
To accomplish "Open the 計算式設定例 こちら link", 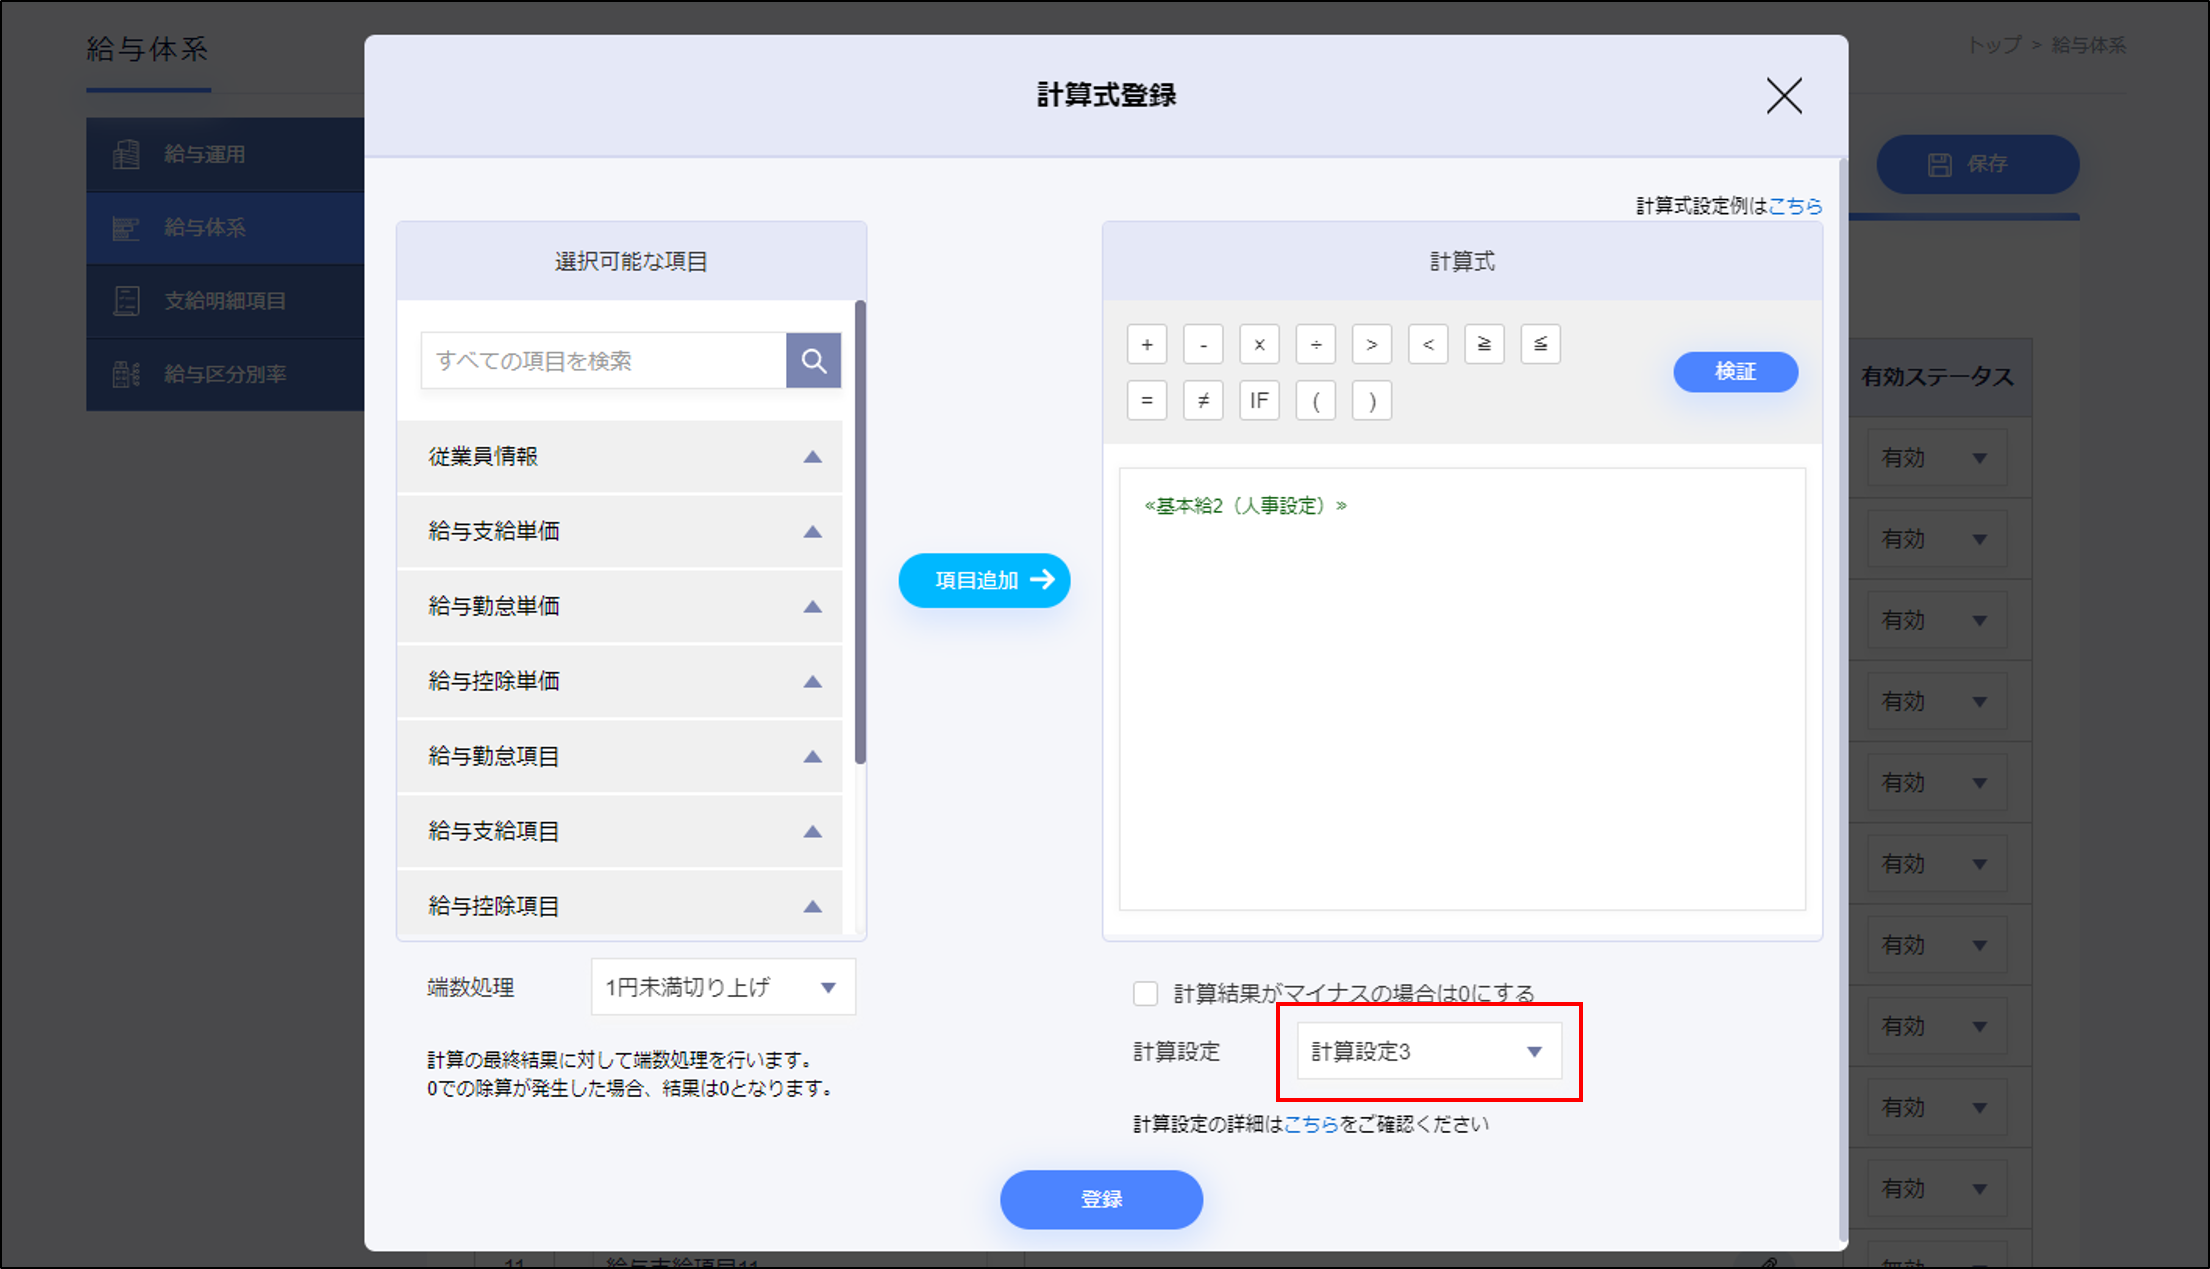I will click(1795, 206).
